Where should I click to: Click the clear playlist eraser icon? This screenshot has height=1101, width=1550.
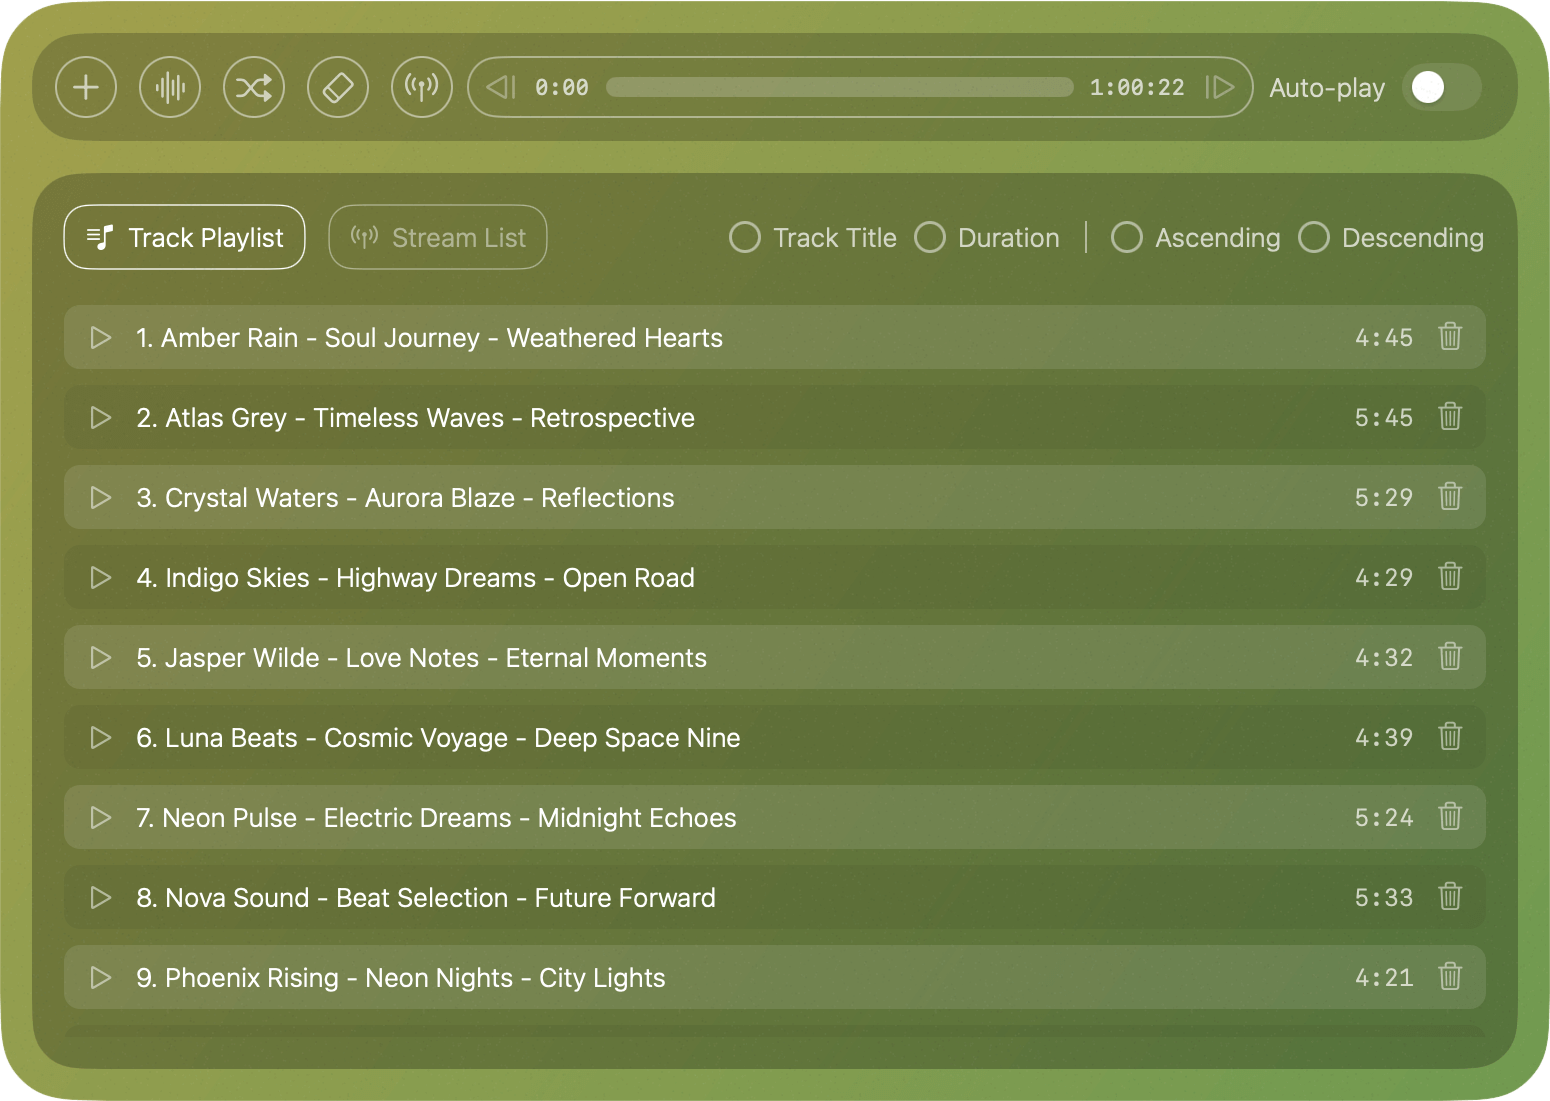(x=338, y=87)
